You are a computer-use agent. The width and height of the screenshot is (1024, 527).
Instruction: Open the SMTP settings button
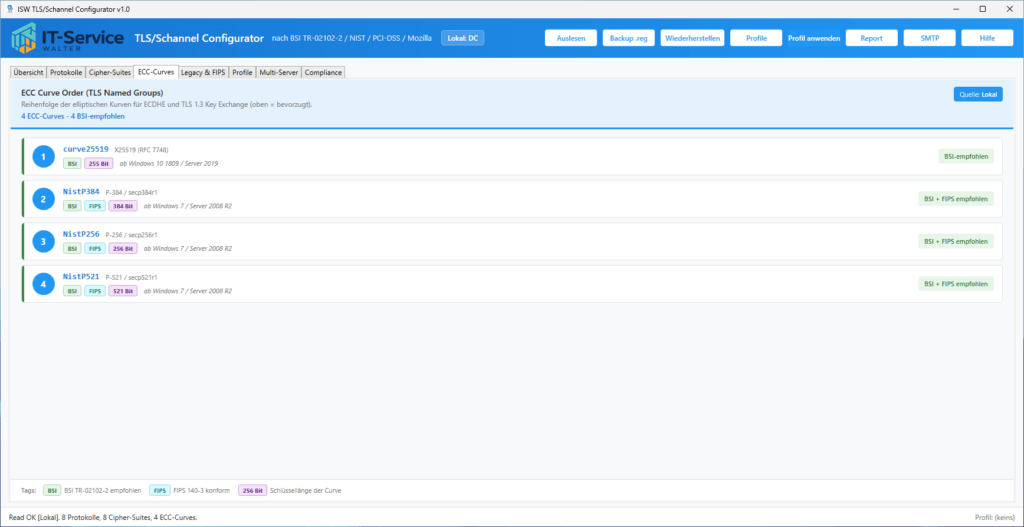tap(929, 38)
